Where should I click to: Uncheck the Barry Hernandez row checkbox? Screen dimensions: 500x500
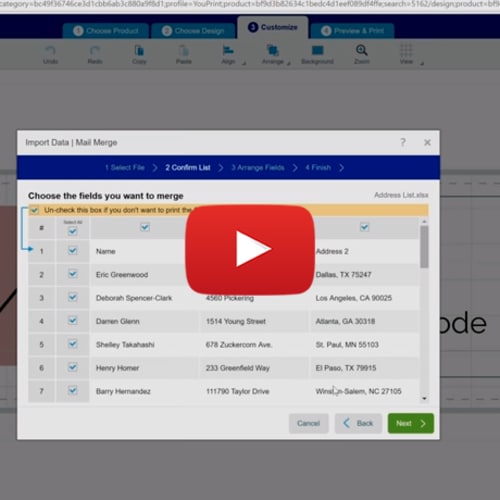click(x=72, y=390)
